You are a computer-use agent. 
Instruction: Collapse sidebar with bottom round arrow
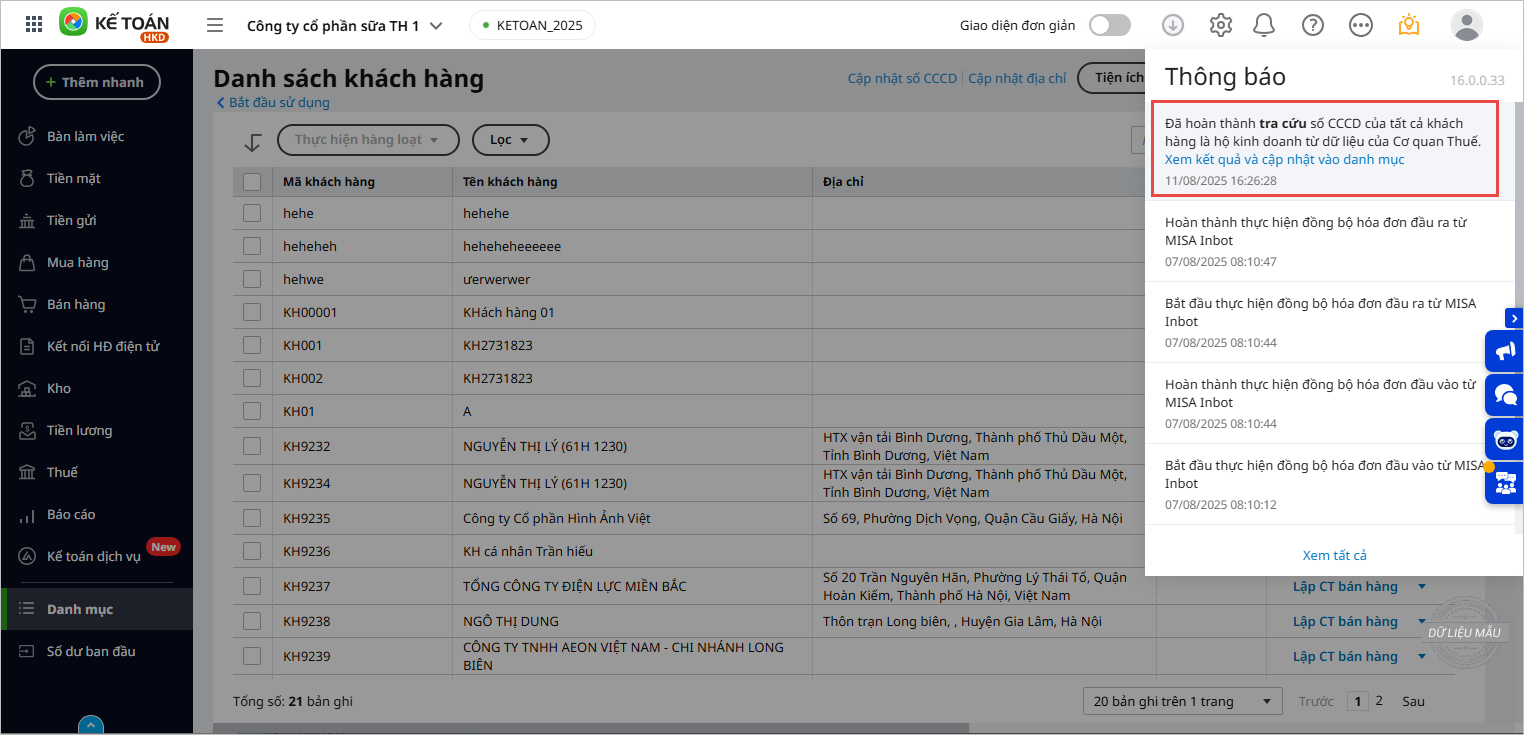coord(91,724)
